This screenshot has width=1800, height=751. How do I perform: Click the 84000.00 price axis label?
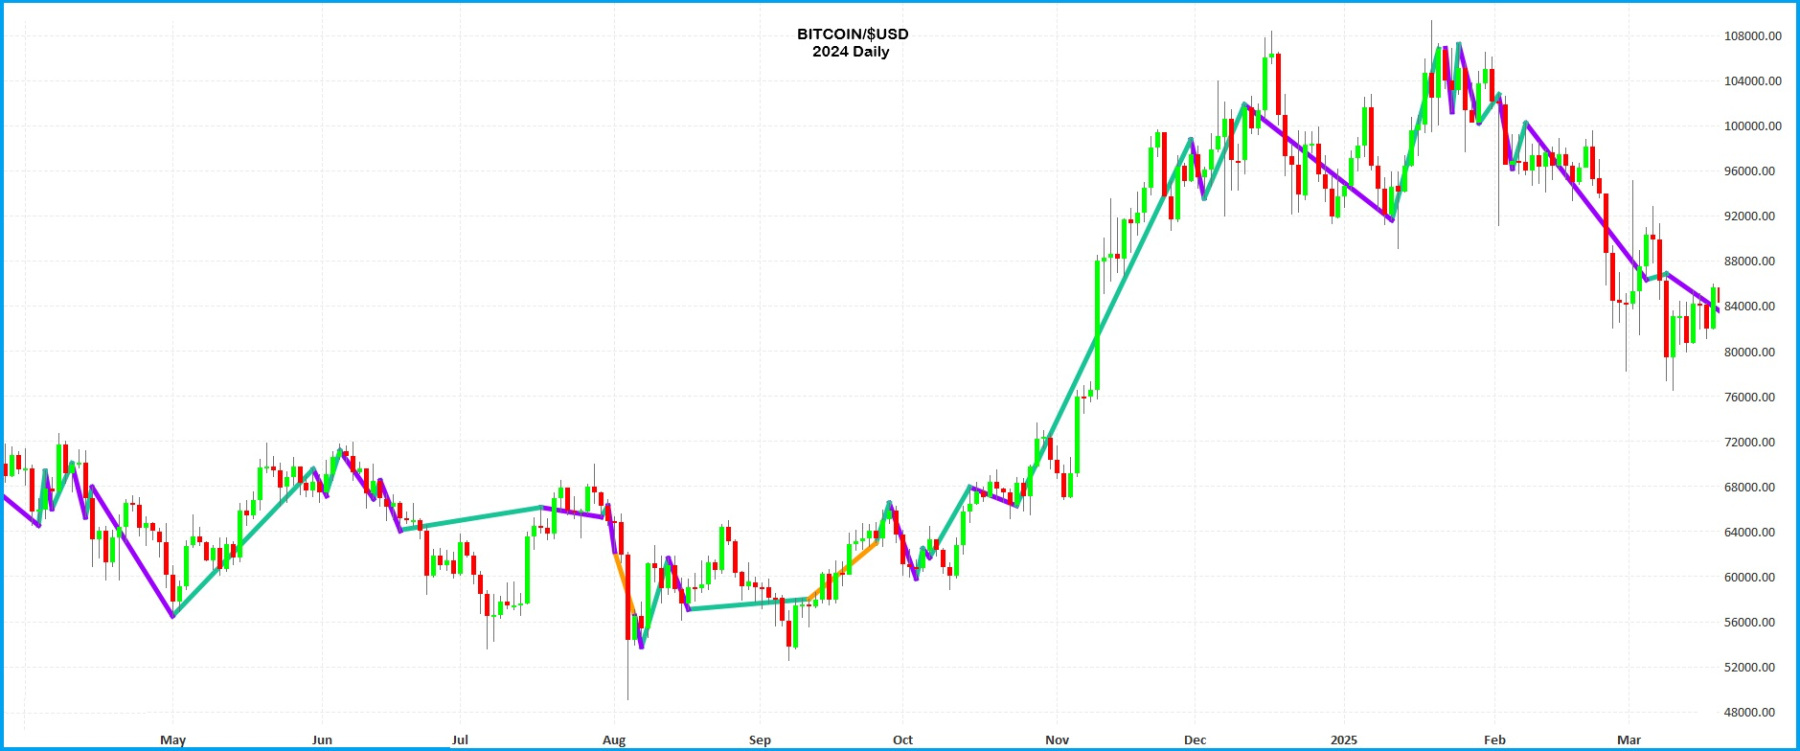(x=1752, y=306)
